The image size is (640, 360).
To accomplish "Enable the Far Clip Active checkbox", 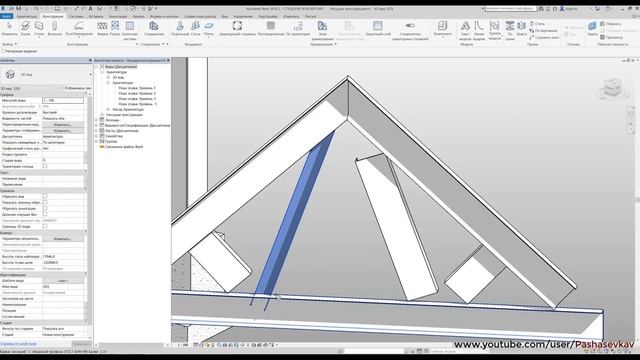I will (x=45, y=214).
